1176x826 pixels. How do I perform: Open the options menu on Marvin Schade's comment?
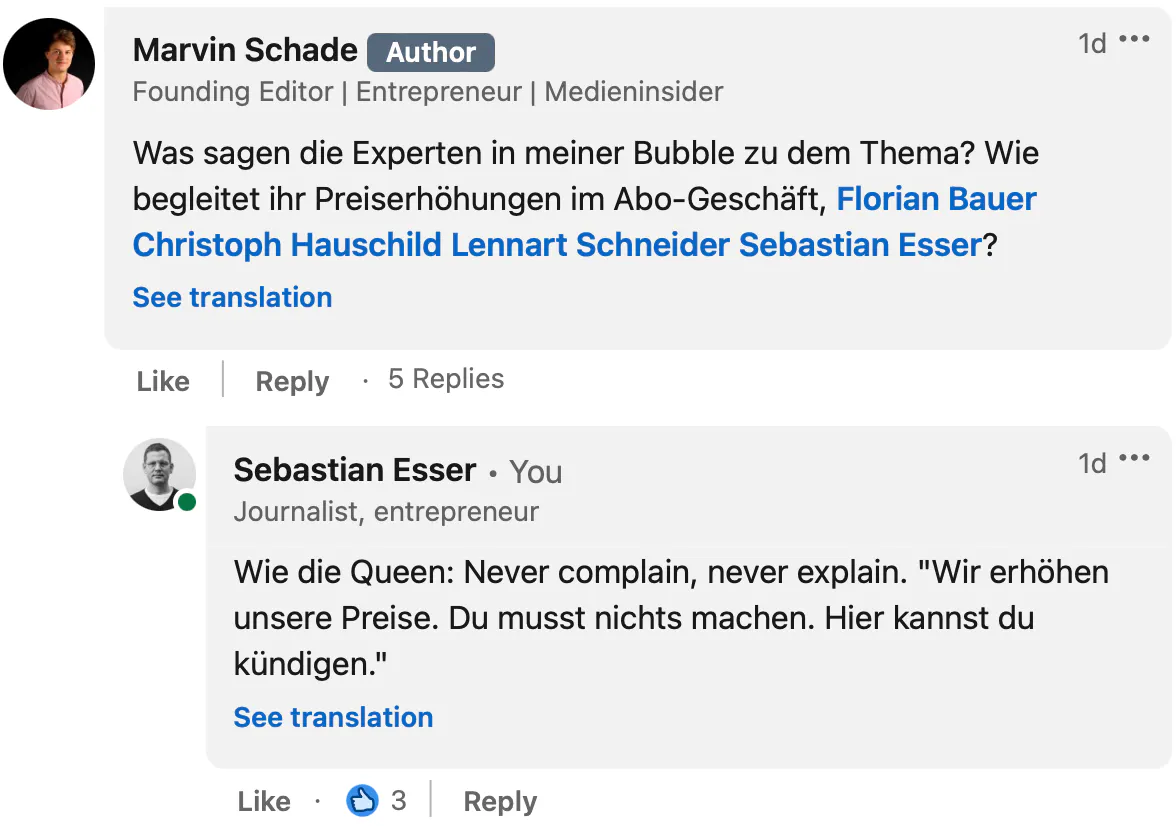pyautogui.click(x=1135, y=40)
